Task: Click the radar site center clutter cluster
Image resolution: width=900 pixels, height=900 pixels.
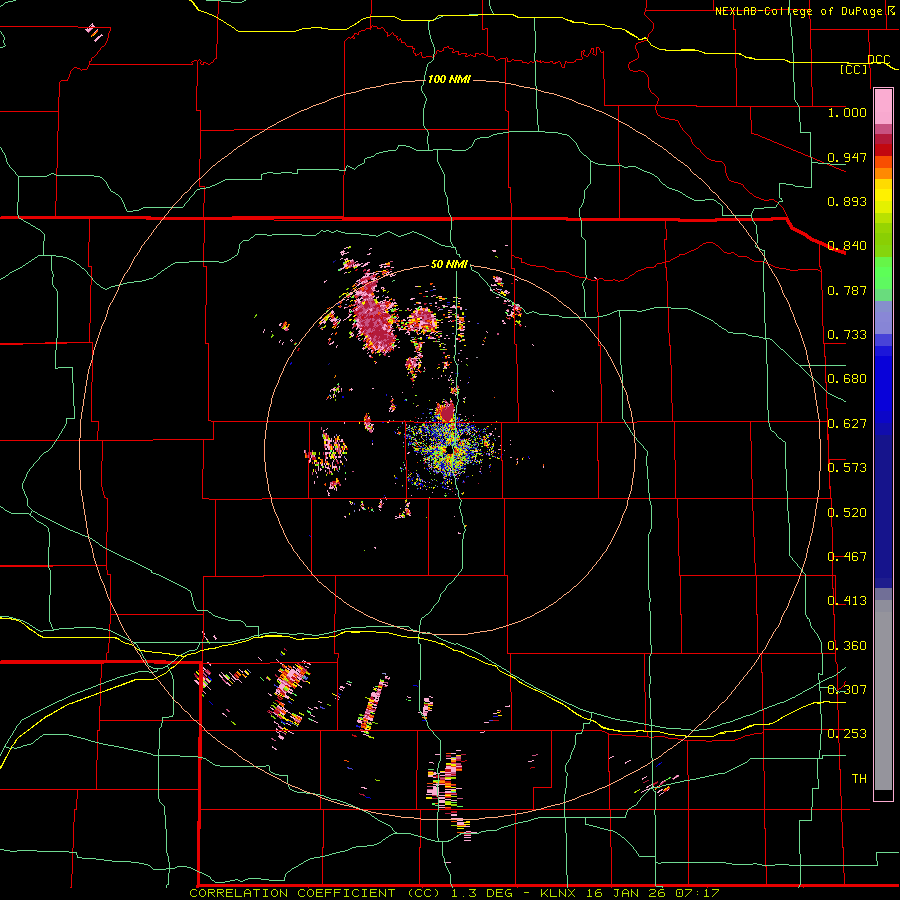Action: pos(452,451)
